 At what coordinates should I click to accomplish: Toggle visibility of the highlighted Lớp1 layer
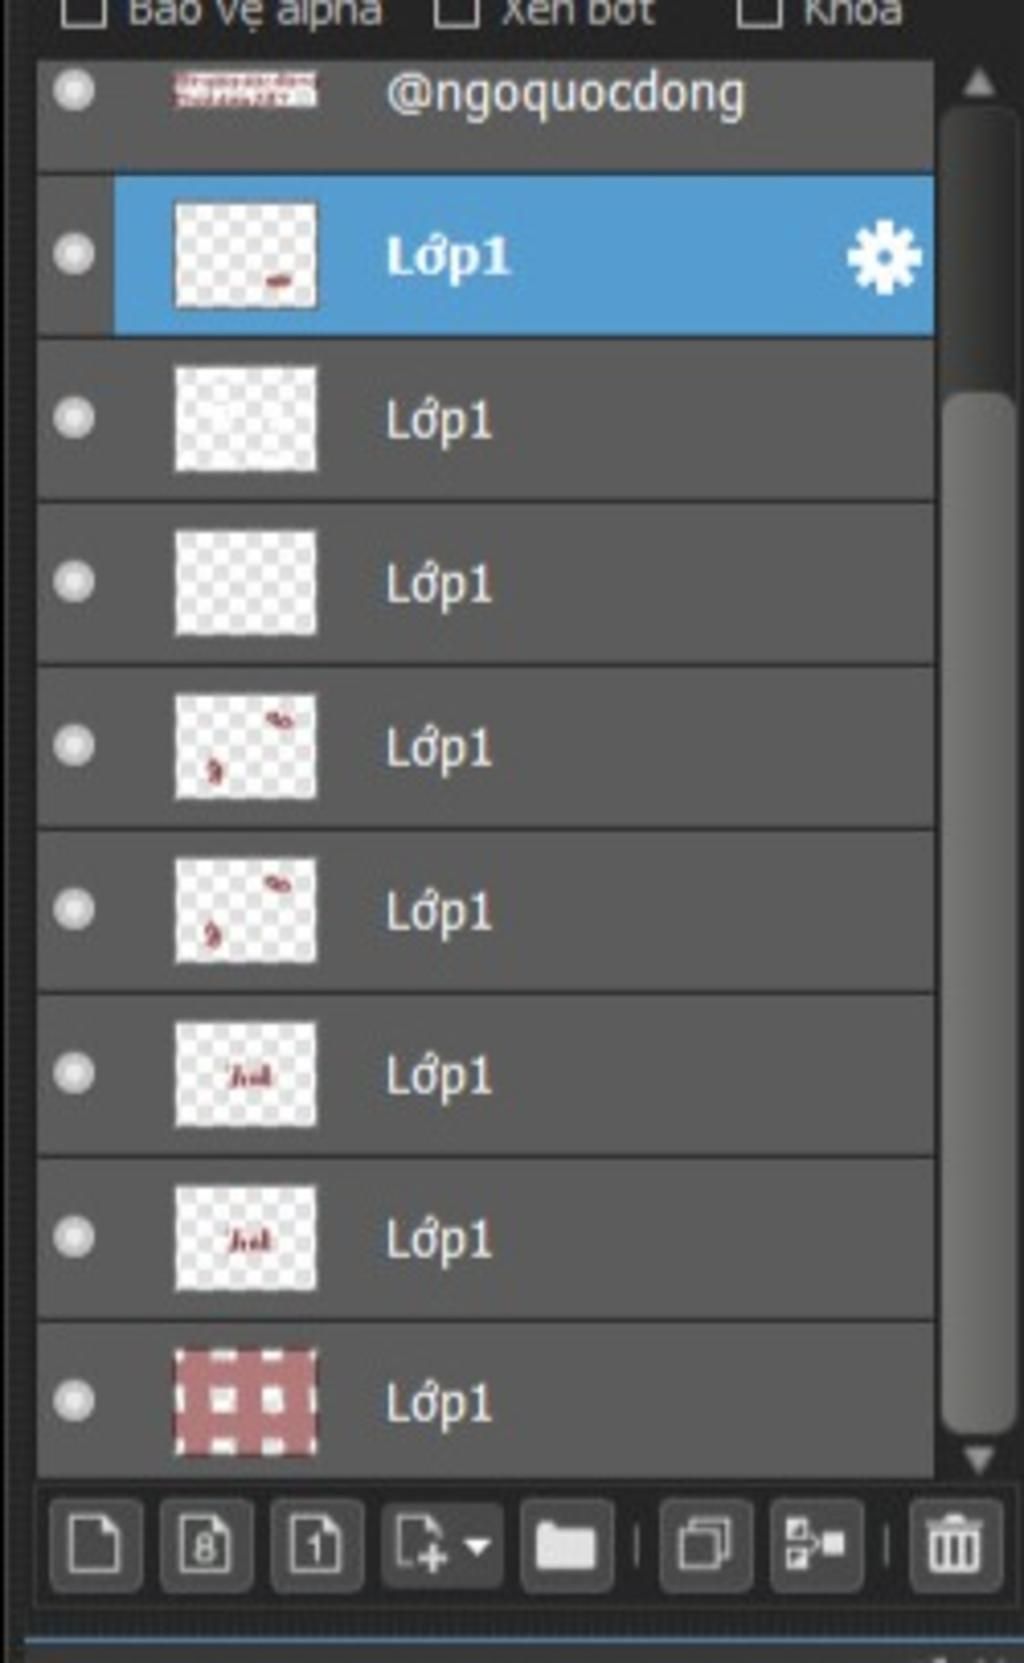(x=74, y=254)
